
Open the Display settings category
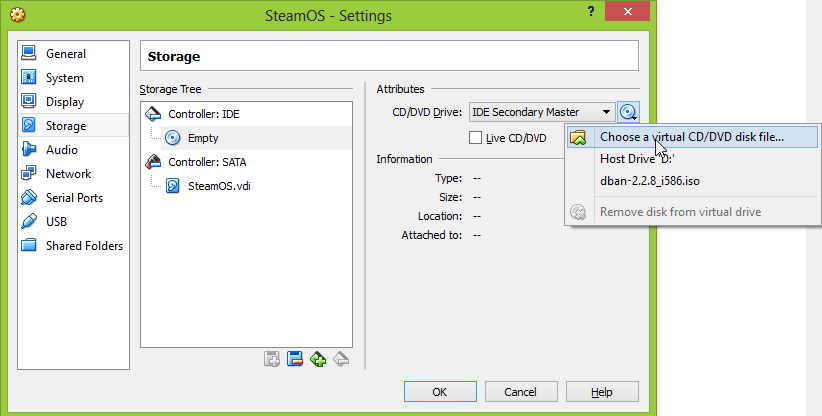click(73, 102)
